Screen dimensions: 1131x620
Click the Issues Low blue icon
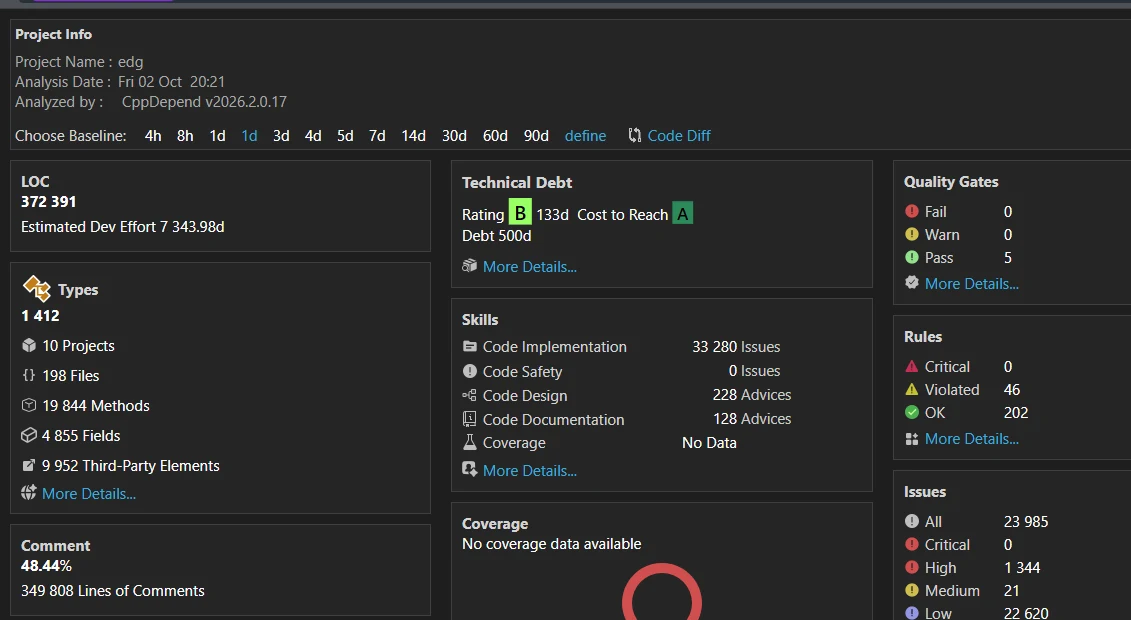(912, 613)
